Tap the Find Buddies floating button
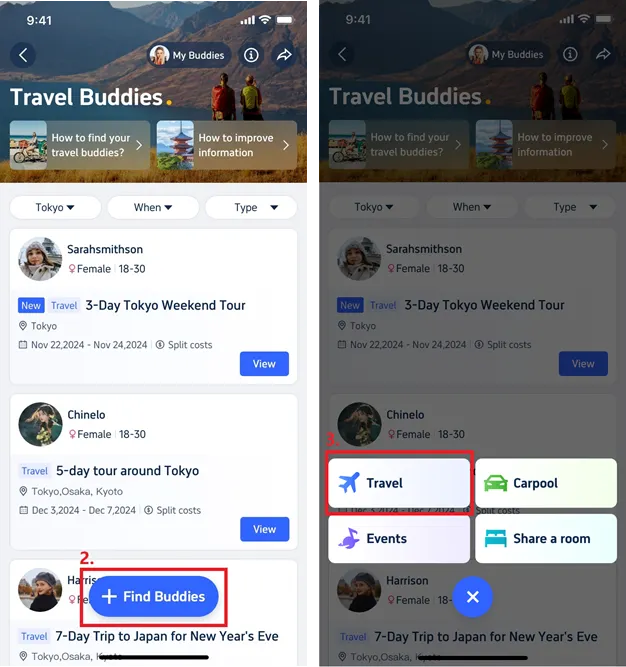The image size is (626, 667). pyautogui.click(x=154, y=596)
